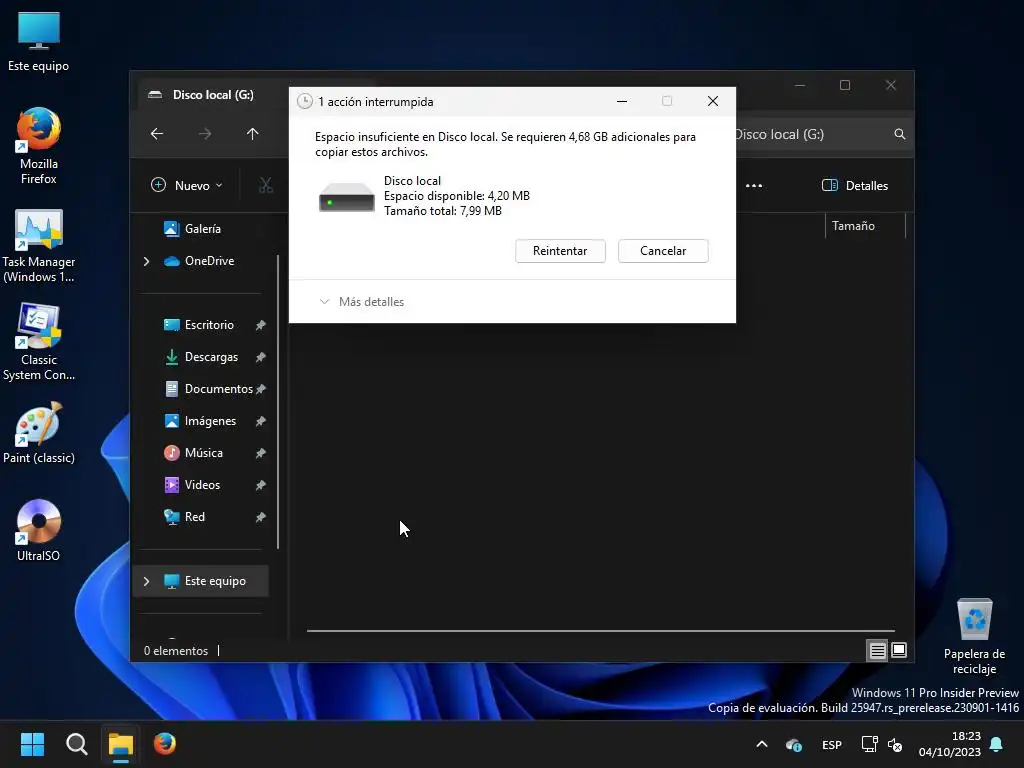The image size is (1024, 768).
Task: Open Task Manager desktop shortcut
Action: (x=39, y=246)
